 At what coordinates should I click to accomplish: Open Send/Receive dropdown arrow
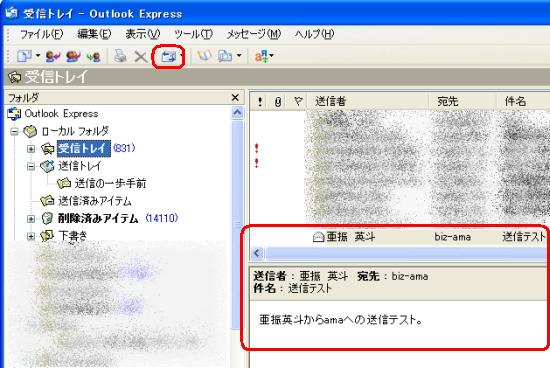point(181,56)
